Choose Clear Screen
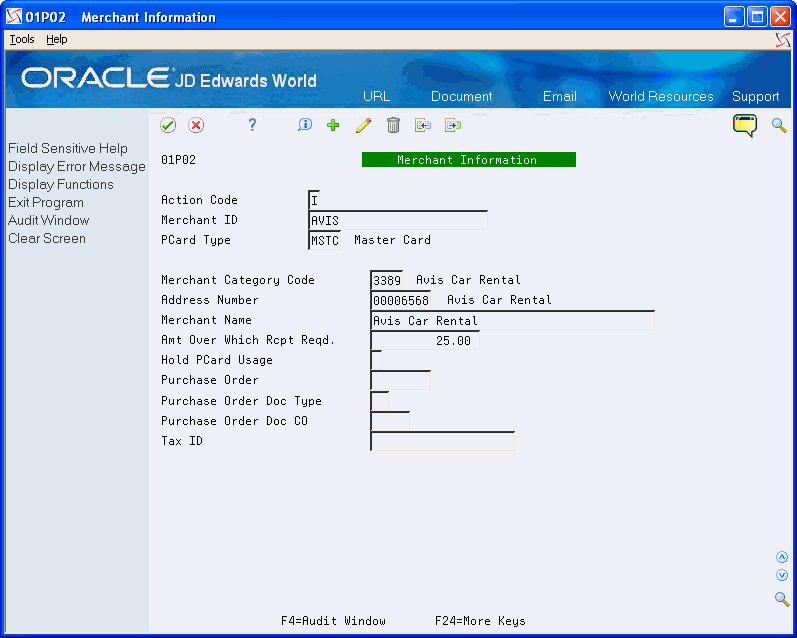Screen dimensions: 797x638 click(x=47, y=238)
